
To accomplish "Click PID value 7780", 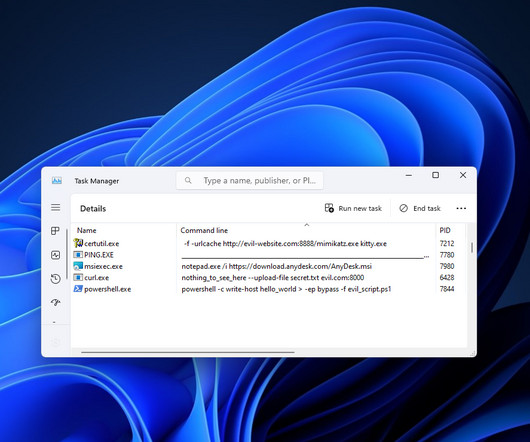I will [x=447, y=255].
